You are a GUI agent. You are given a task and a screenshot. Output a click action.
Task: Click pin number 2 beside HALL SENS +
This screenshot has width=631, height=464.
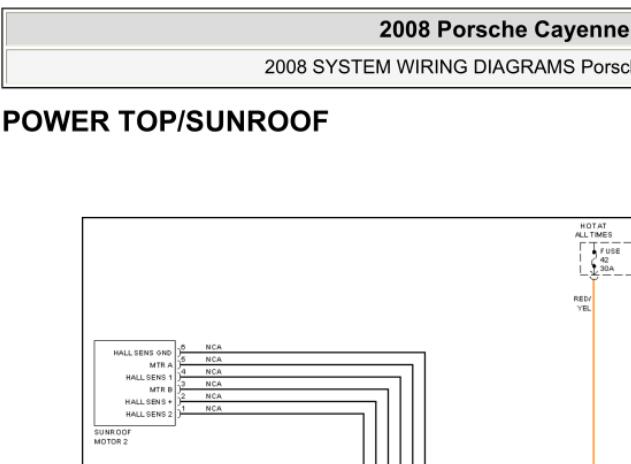(x=183, y=396)
